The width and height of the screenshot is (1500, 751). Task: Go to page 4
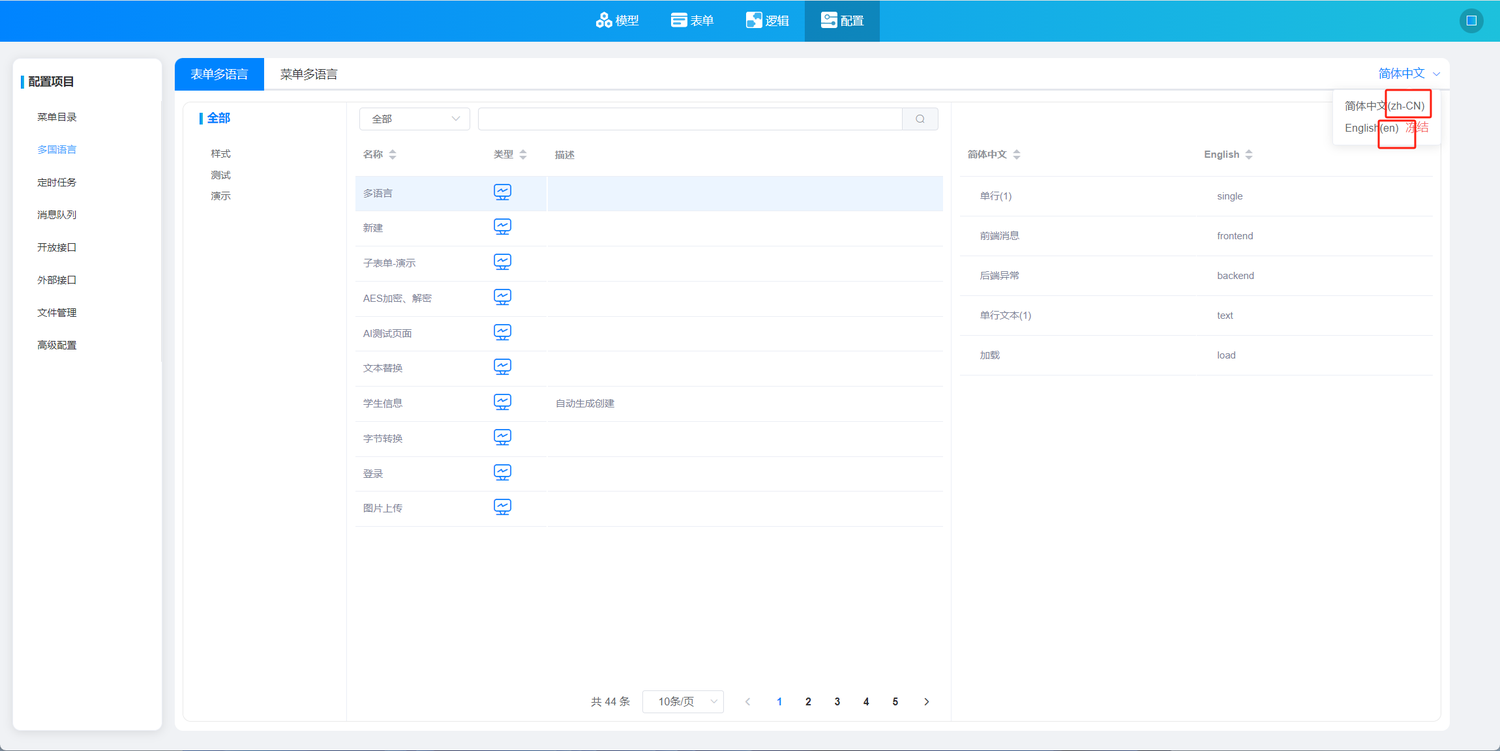[x=866, y=702]
